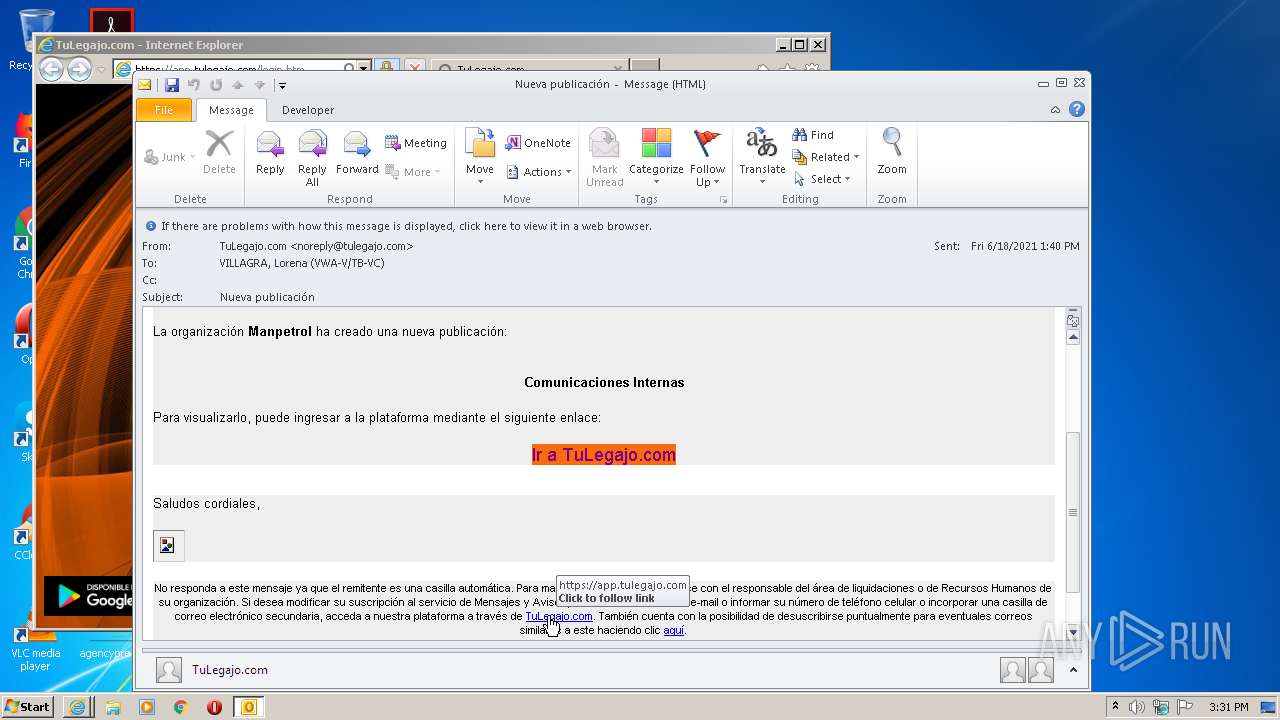Choose Reply All
Image resolution: width=1280 pixels, height=720 pixels.
coord(312,158)
